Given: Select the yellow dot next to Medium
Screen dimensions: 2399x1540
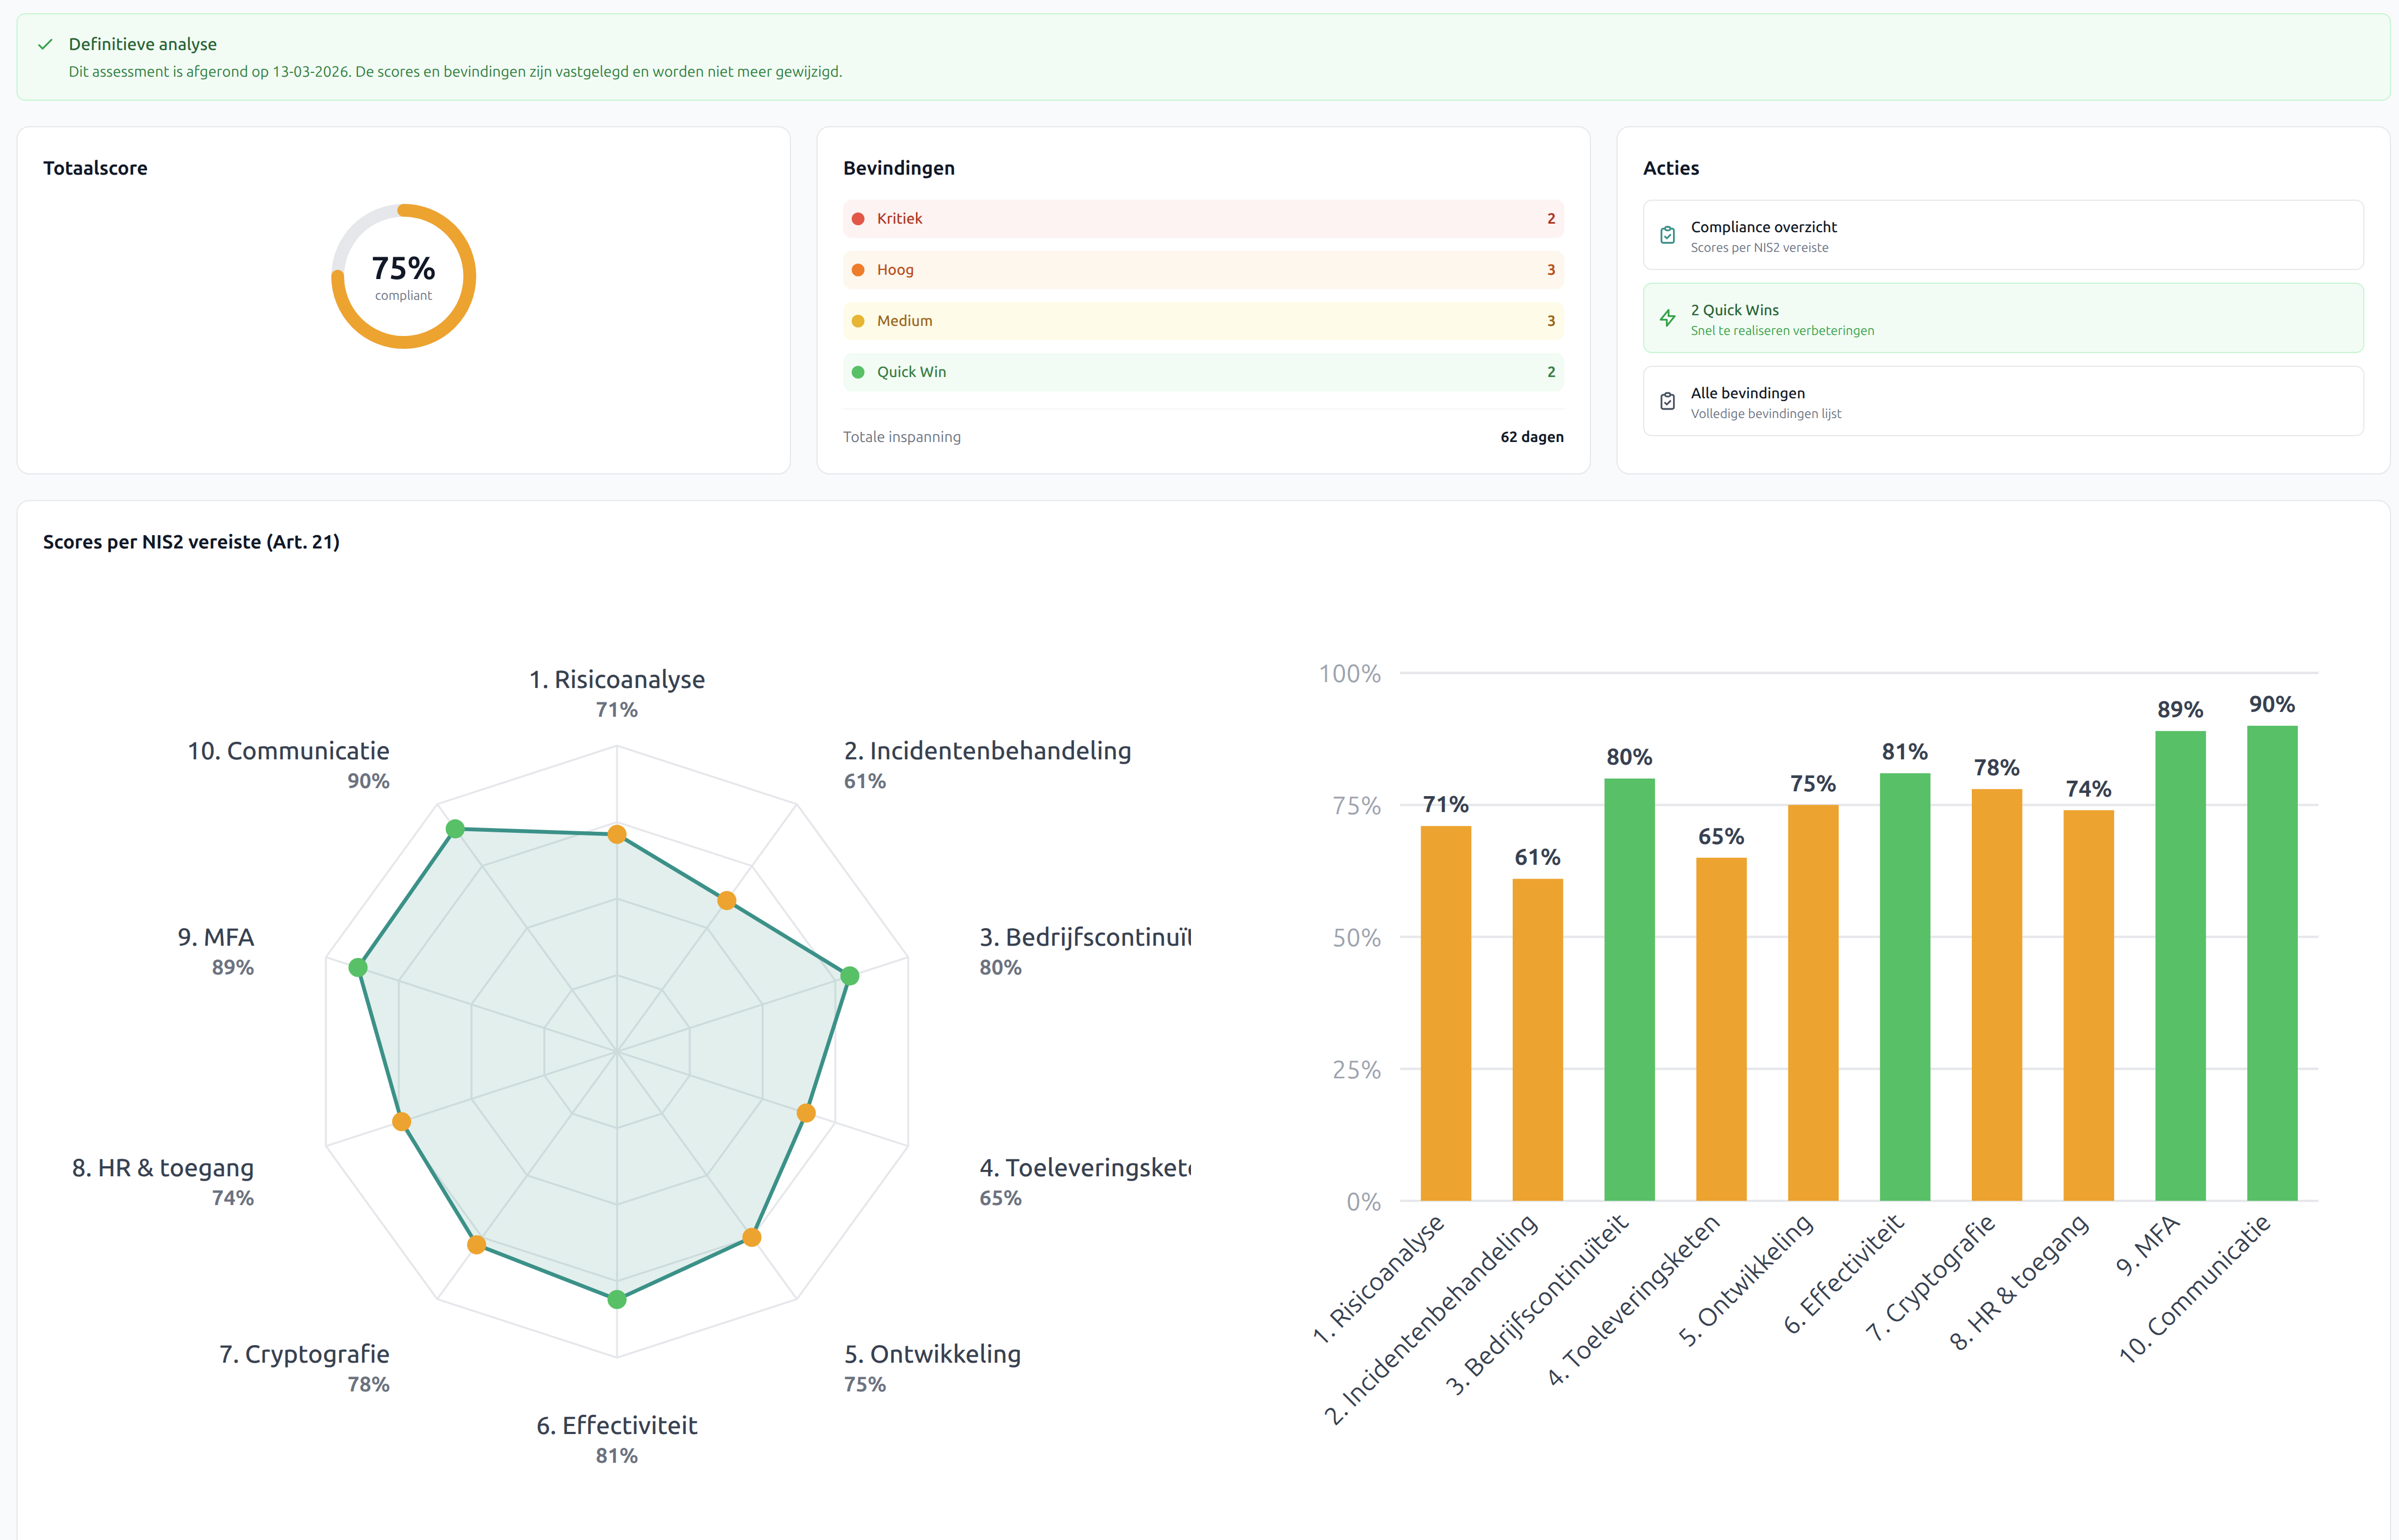Looking at the screenshot, I should point(858,321).
